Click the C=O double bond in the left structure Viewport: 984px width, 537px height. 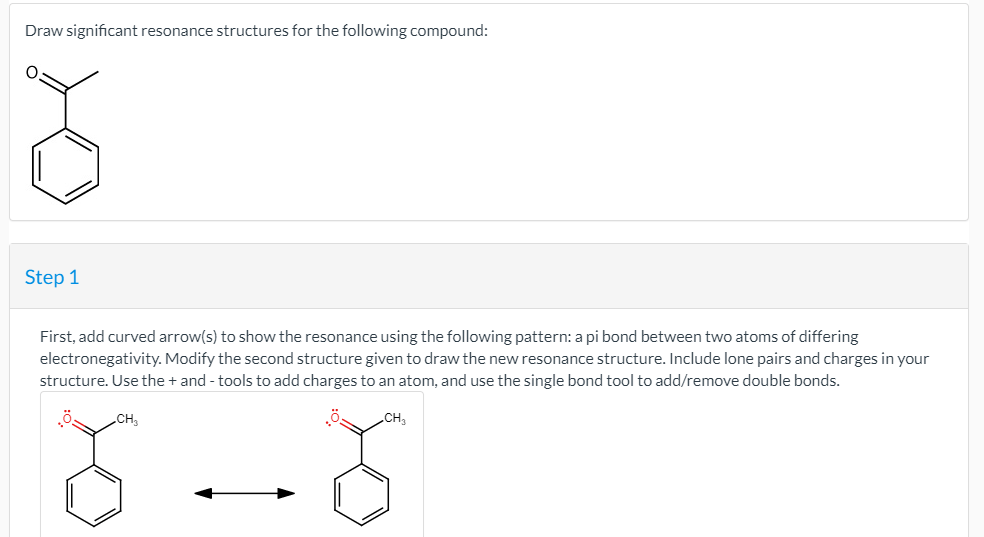coord(83,427)
